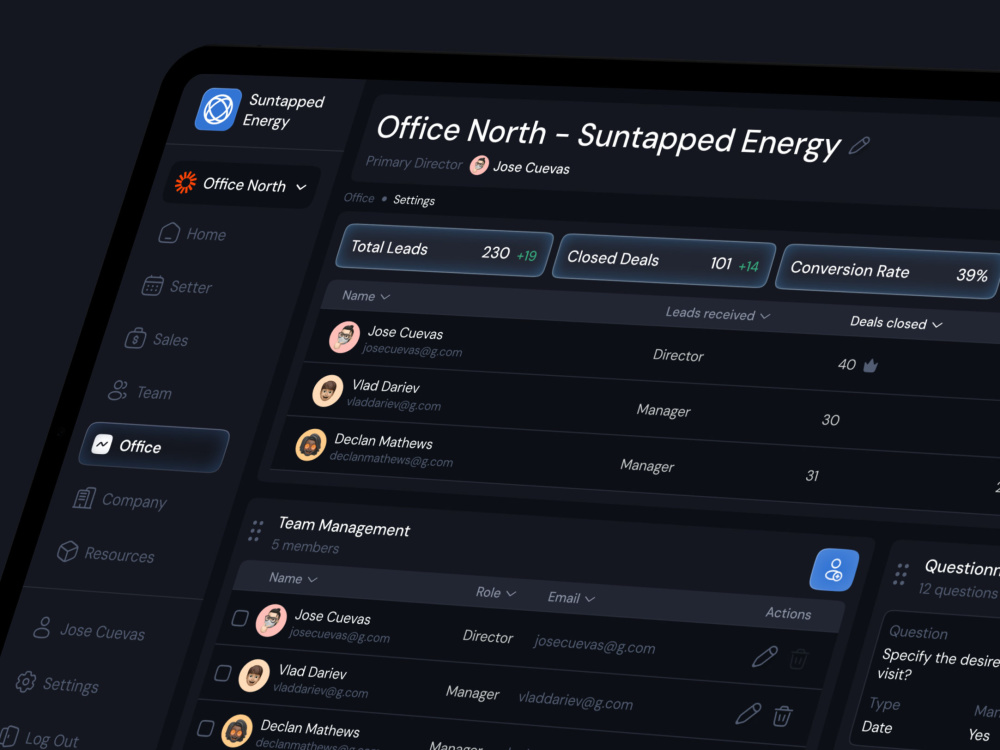Click the Company building icon
Image resolution: width=1000 pixels, height=750 pixels.
tap(84, 497)
